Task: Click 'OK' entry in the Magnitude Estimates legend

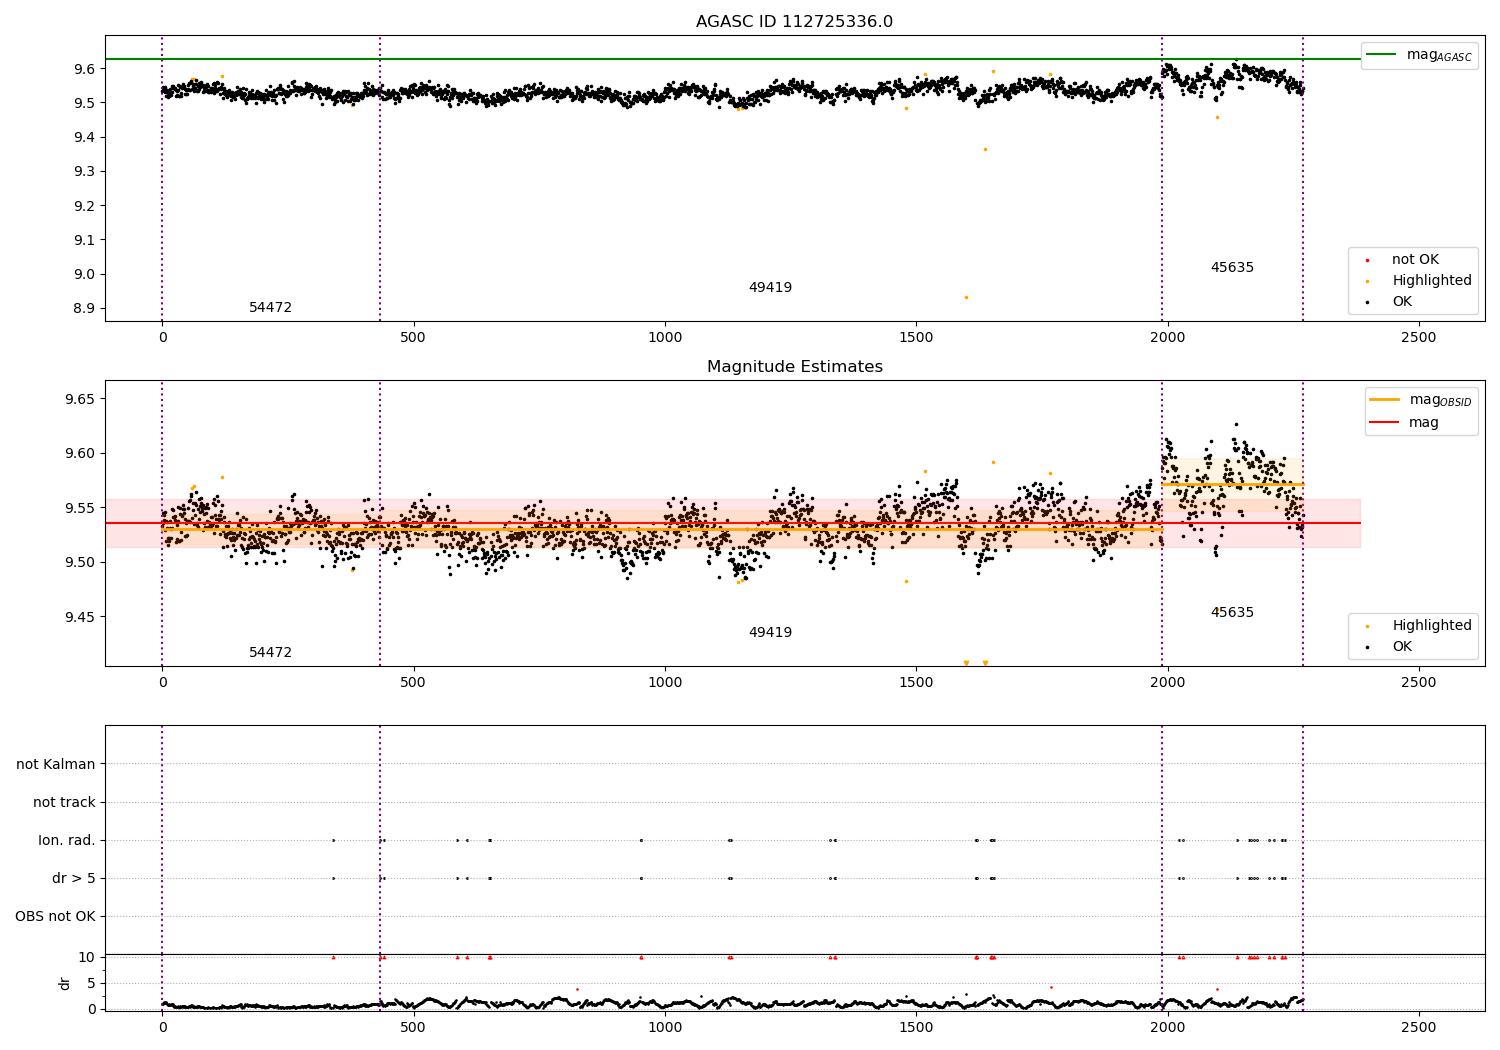Action: point(1402,647)
